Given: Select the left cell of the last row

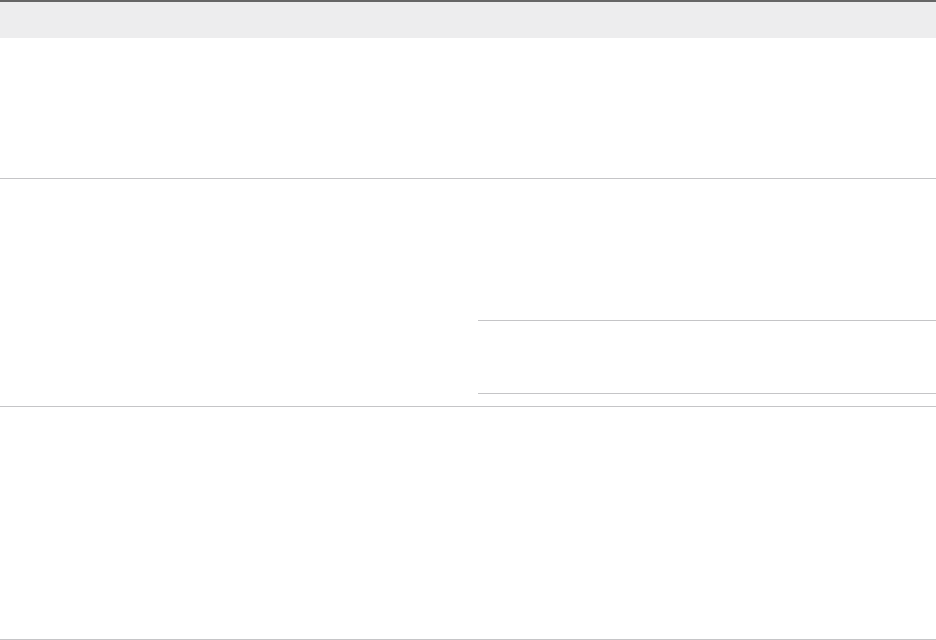Looking at the screenshot, I should 238,522.
